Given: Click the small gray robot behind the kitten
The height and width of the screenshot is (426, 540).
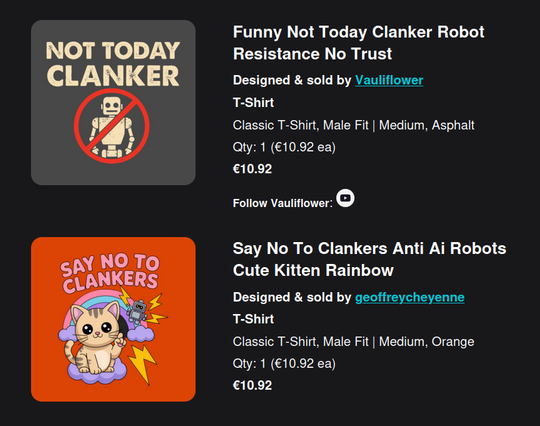Looking at the screenshot, I should click(x=137, y=312).
